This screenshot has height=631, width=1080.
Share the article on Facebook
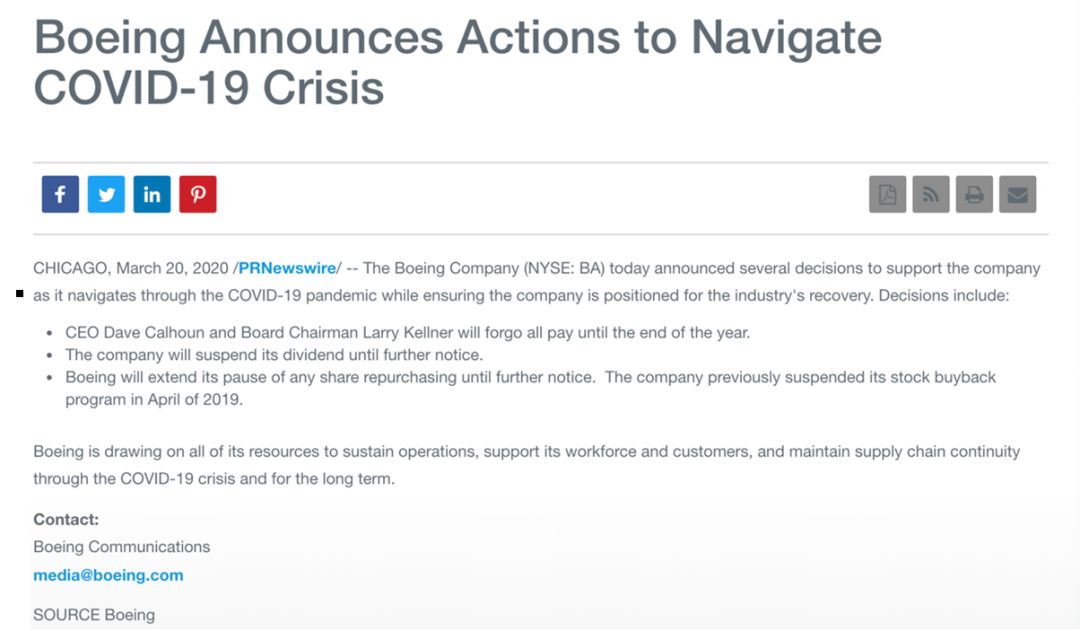click(x=60, y=194)
